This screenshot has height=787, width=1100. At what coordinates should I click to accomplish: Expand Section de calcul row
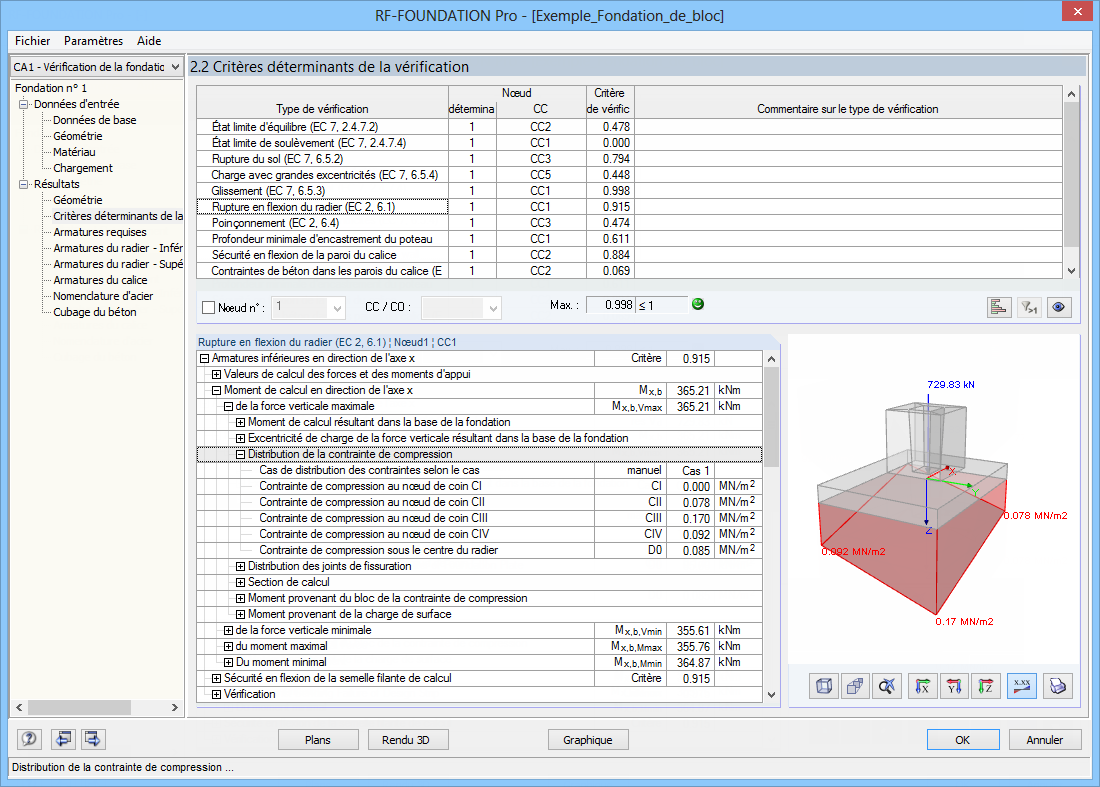(x=241, y=582)
